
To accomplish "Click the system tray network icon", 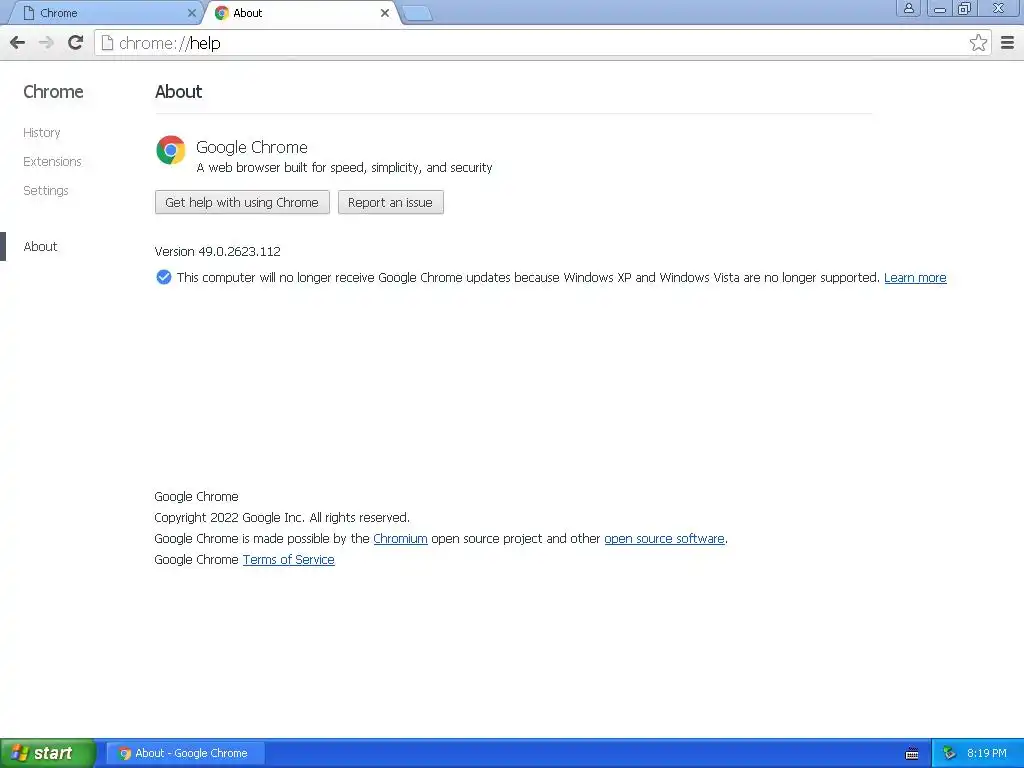I will coord(948,754).
